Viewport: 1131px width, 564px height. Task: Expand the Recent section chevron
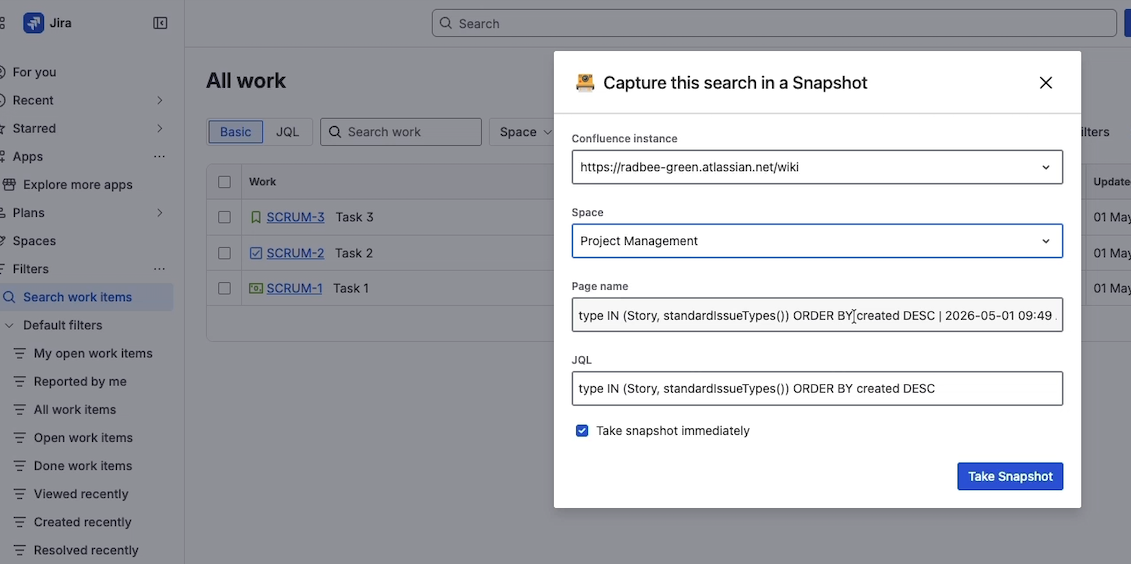(159, 100)
